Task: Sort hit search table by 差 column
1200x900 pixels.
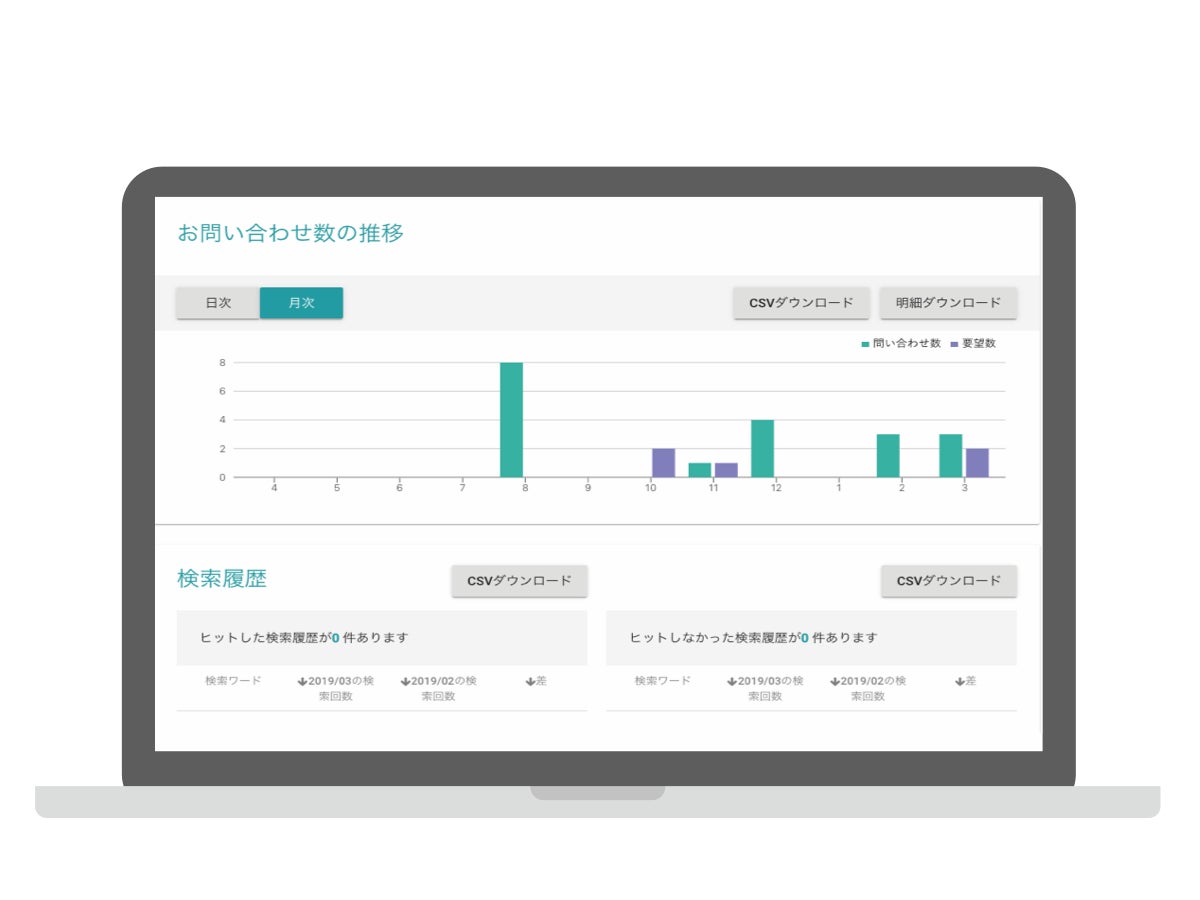Action: pos(536,681)
